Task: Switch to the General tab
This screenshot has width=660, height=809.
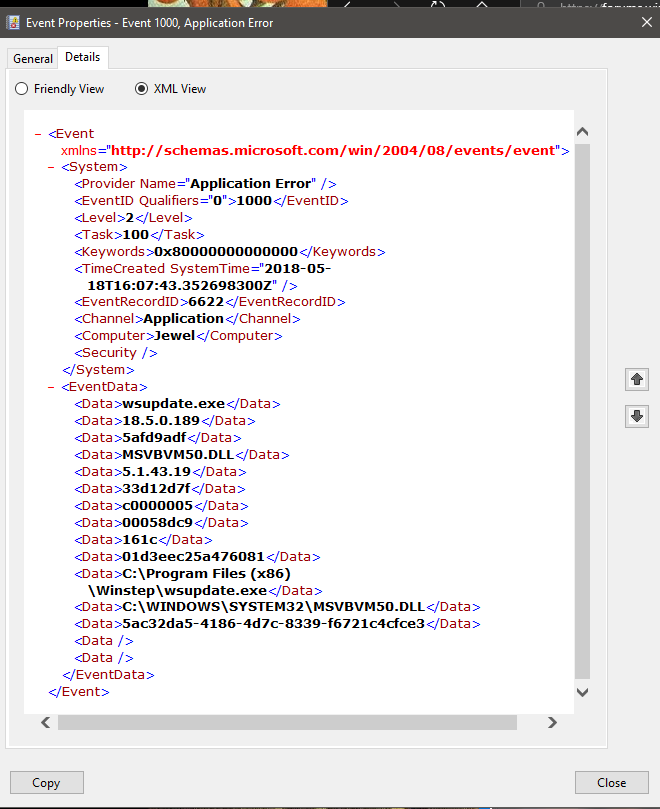Action: [x=33, y=59]
